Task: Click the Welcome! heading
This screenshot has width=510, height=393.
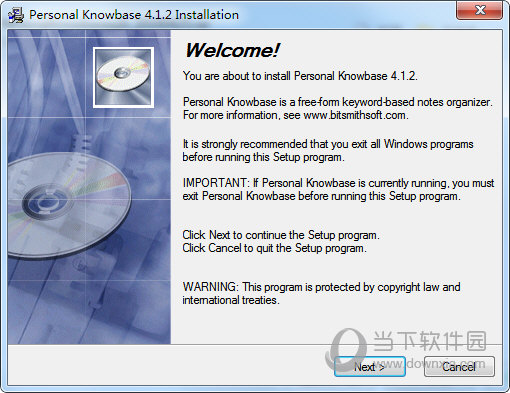Action: click(x=232, y=51)
